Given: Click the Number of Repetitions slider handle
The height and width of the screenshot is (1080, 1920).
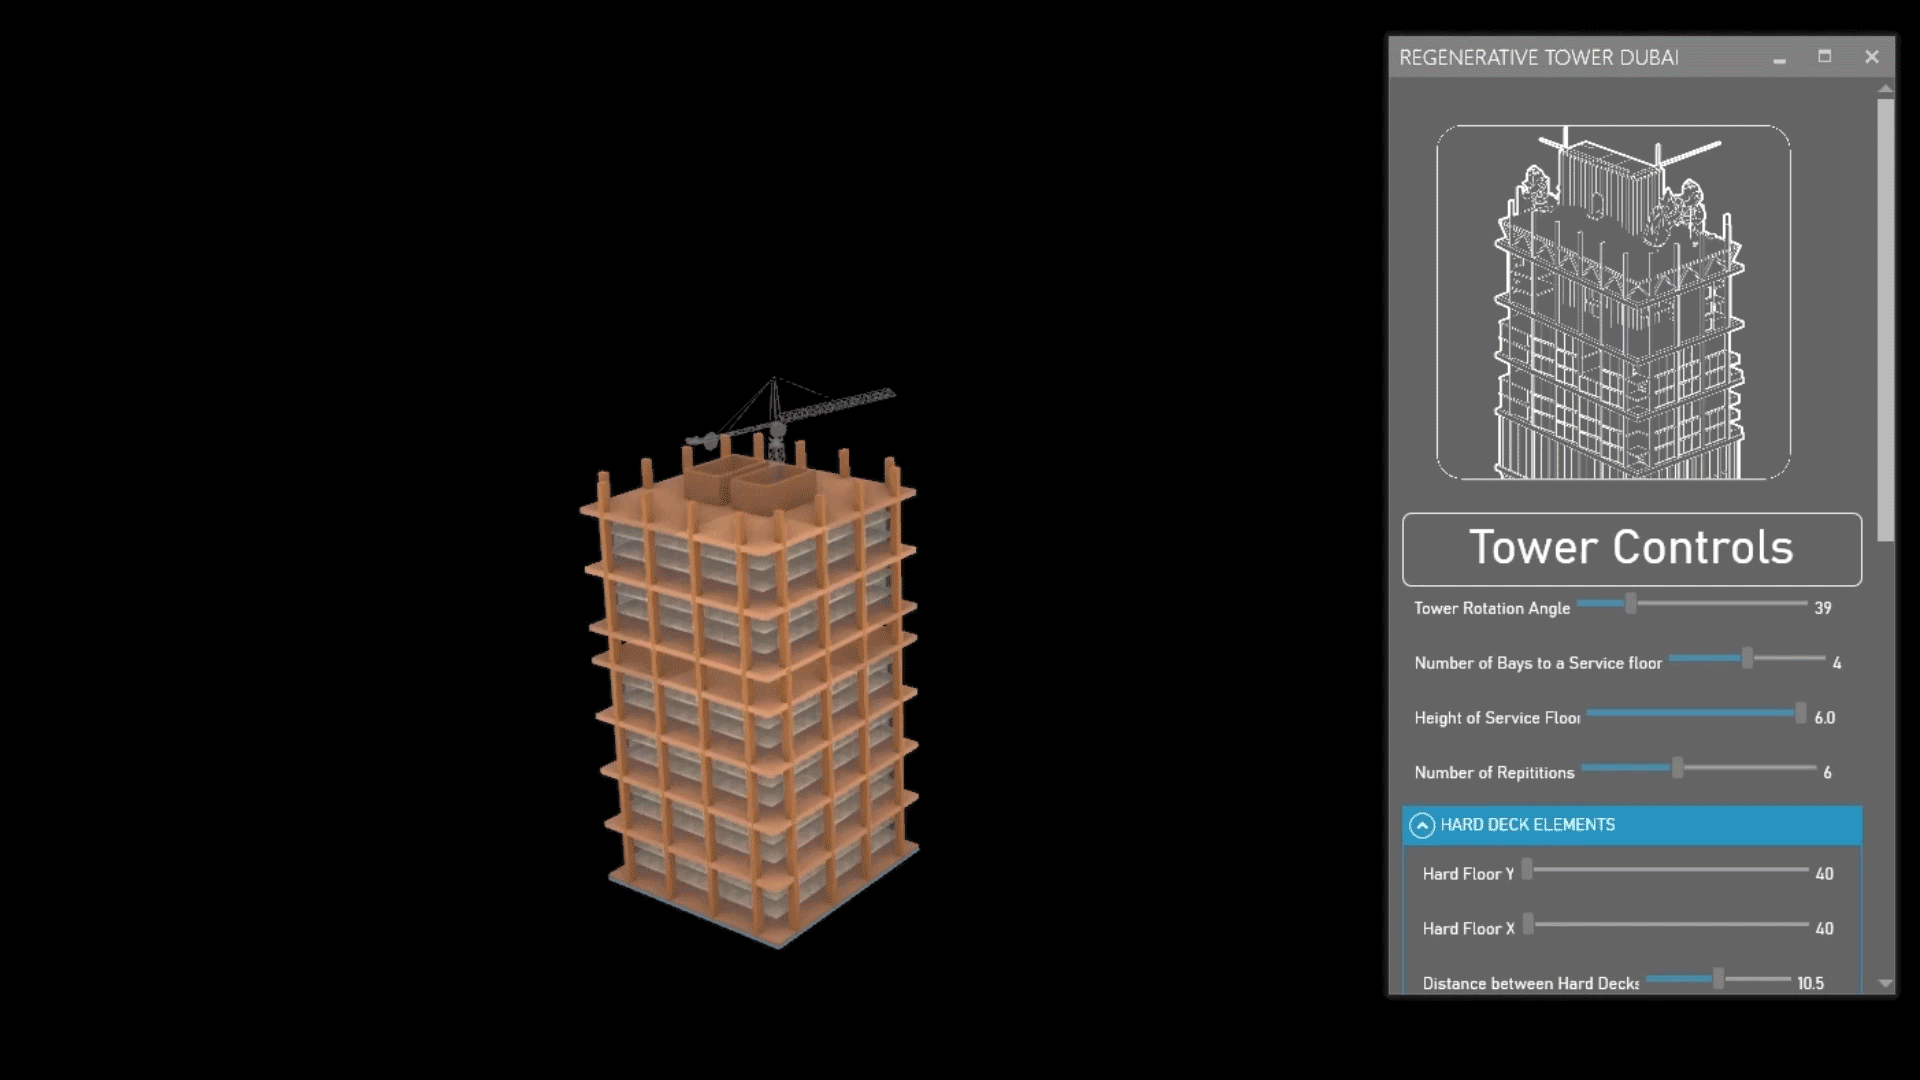Looking at the screenshot, I should [1678, 769].
